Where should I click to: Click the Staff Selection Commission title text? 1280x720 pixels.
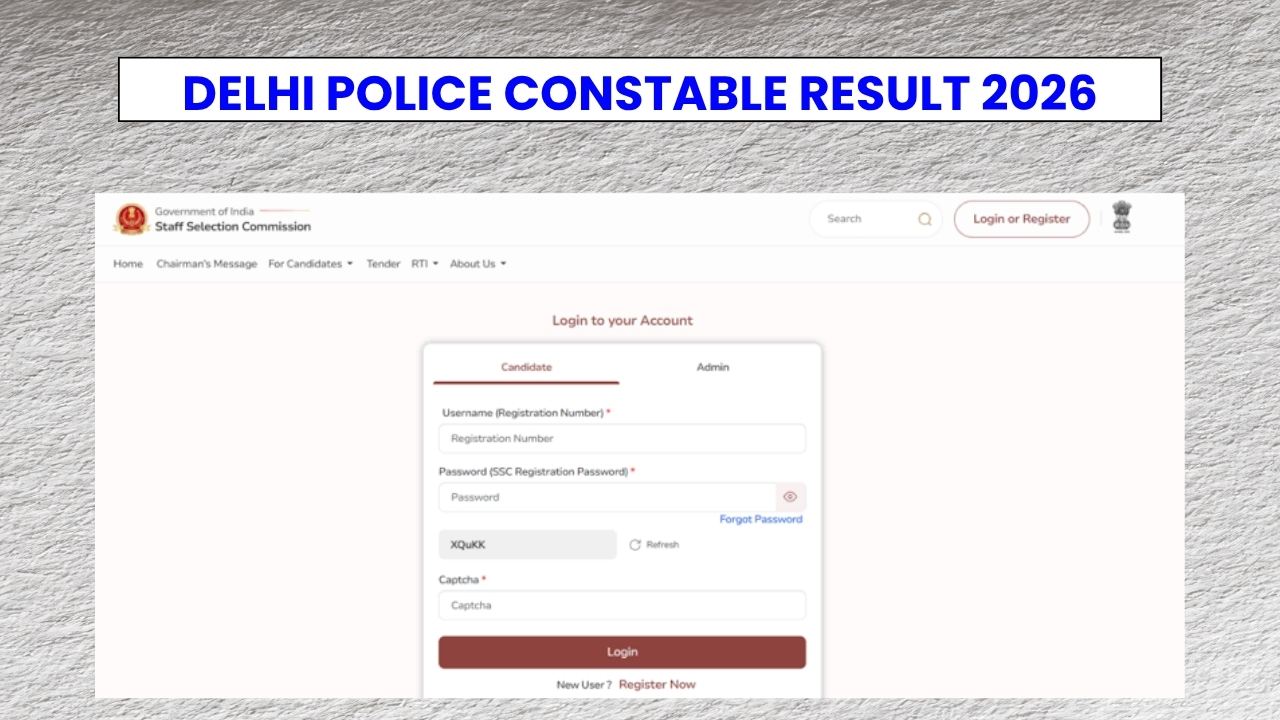(x=233, y=227)
